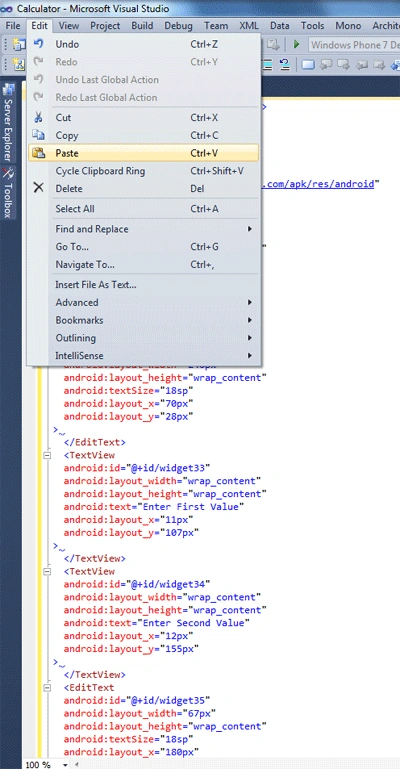Viewport: 400px width, 769px height.
Task: Choose Paste from the Edit menu
Action: click(x=144, y=153)
